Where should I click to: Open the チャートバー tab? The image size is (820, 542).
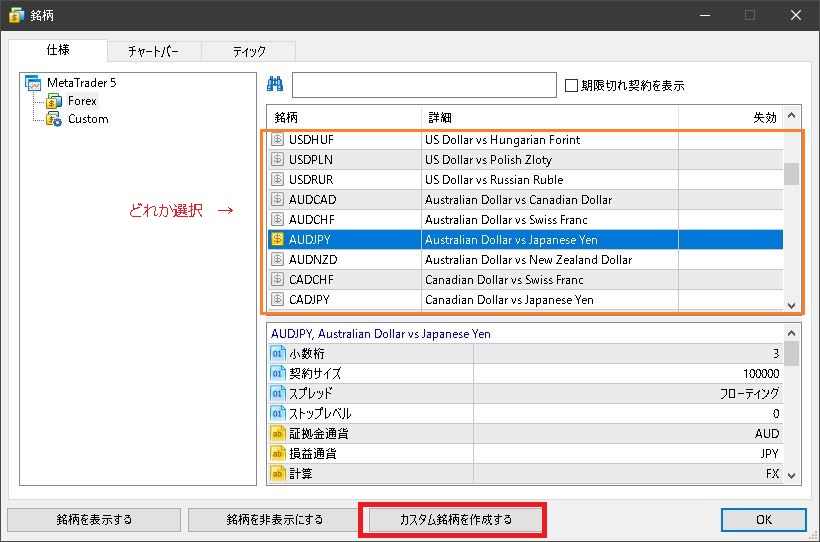[x=154, y=51]
